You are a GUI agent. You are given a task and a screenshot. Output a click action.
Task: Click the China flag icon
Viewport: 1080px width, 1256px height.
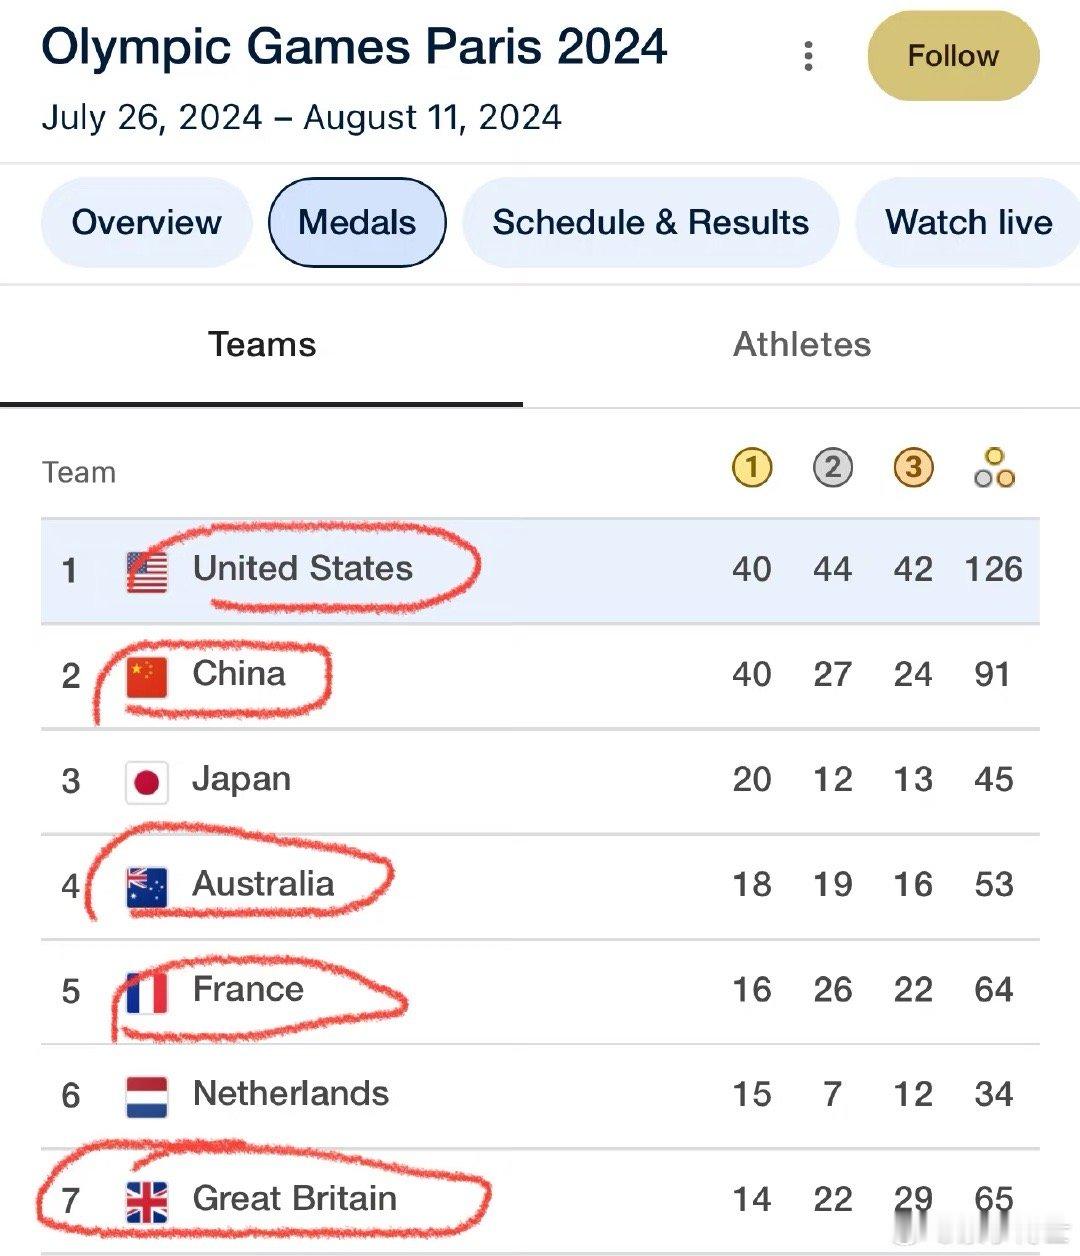tap(147, 677)
